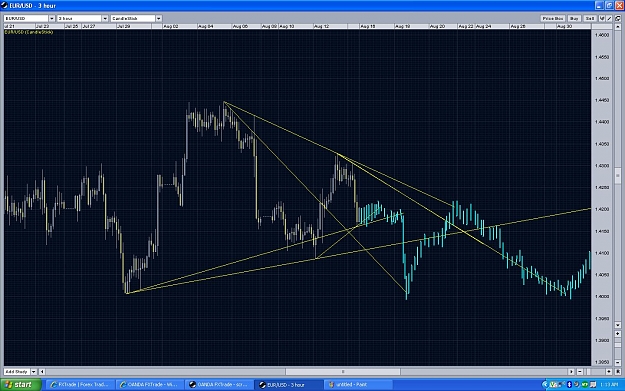Click the horizontal scrollbar right arrow
The image size is (625, 391).
(x=571, y=371)
